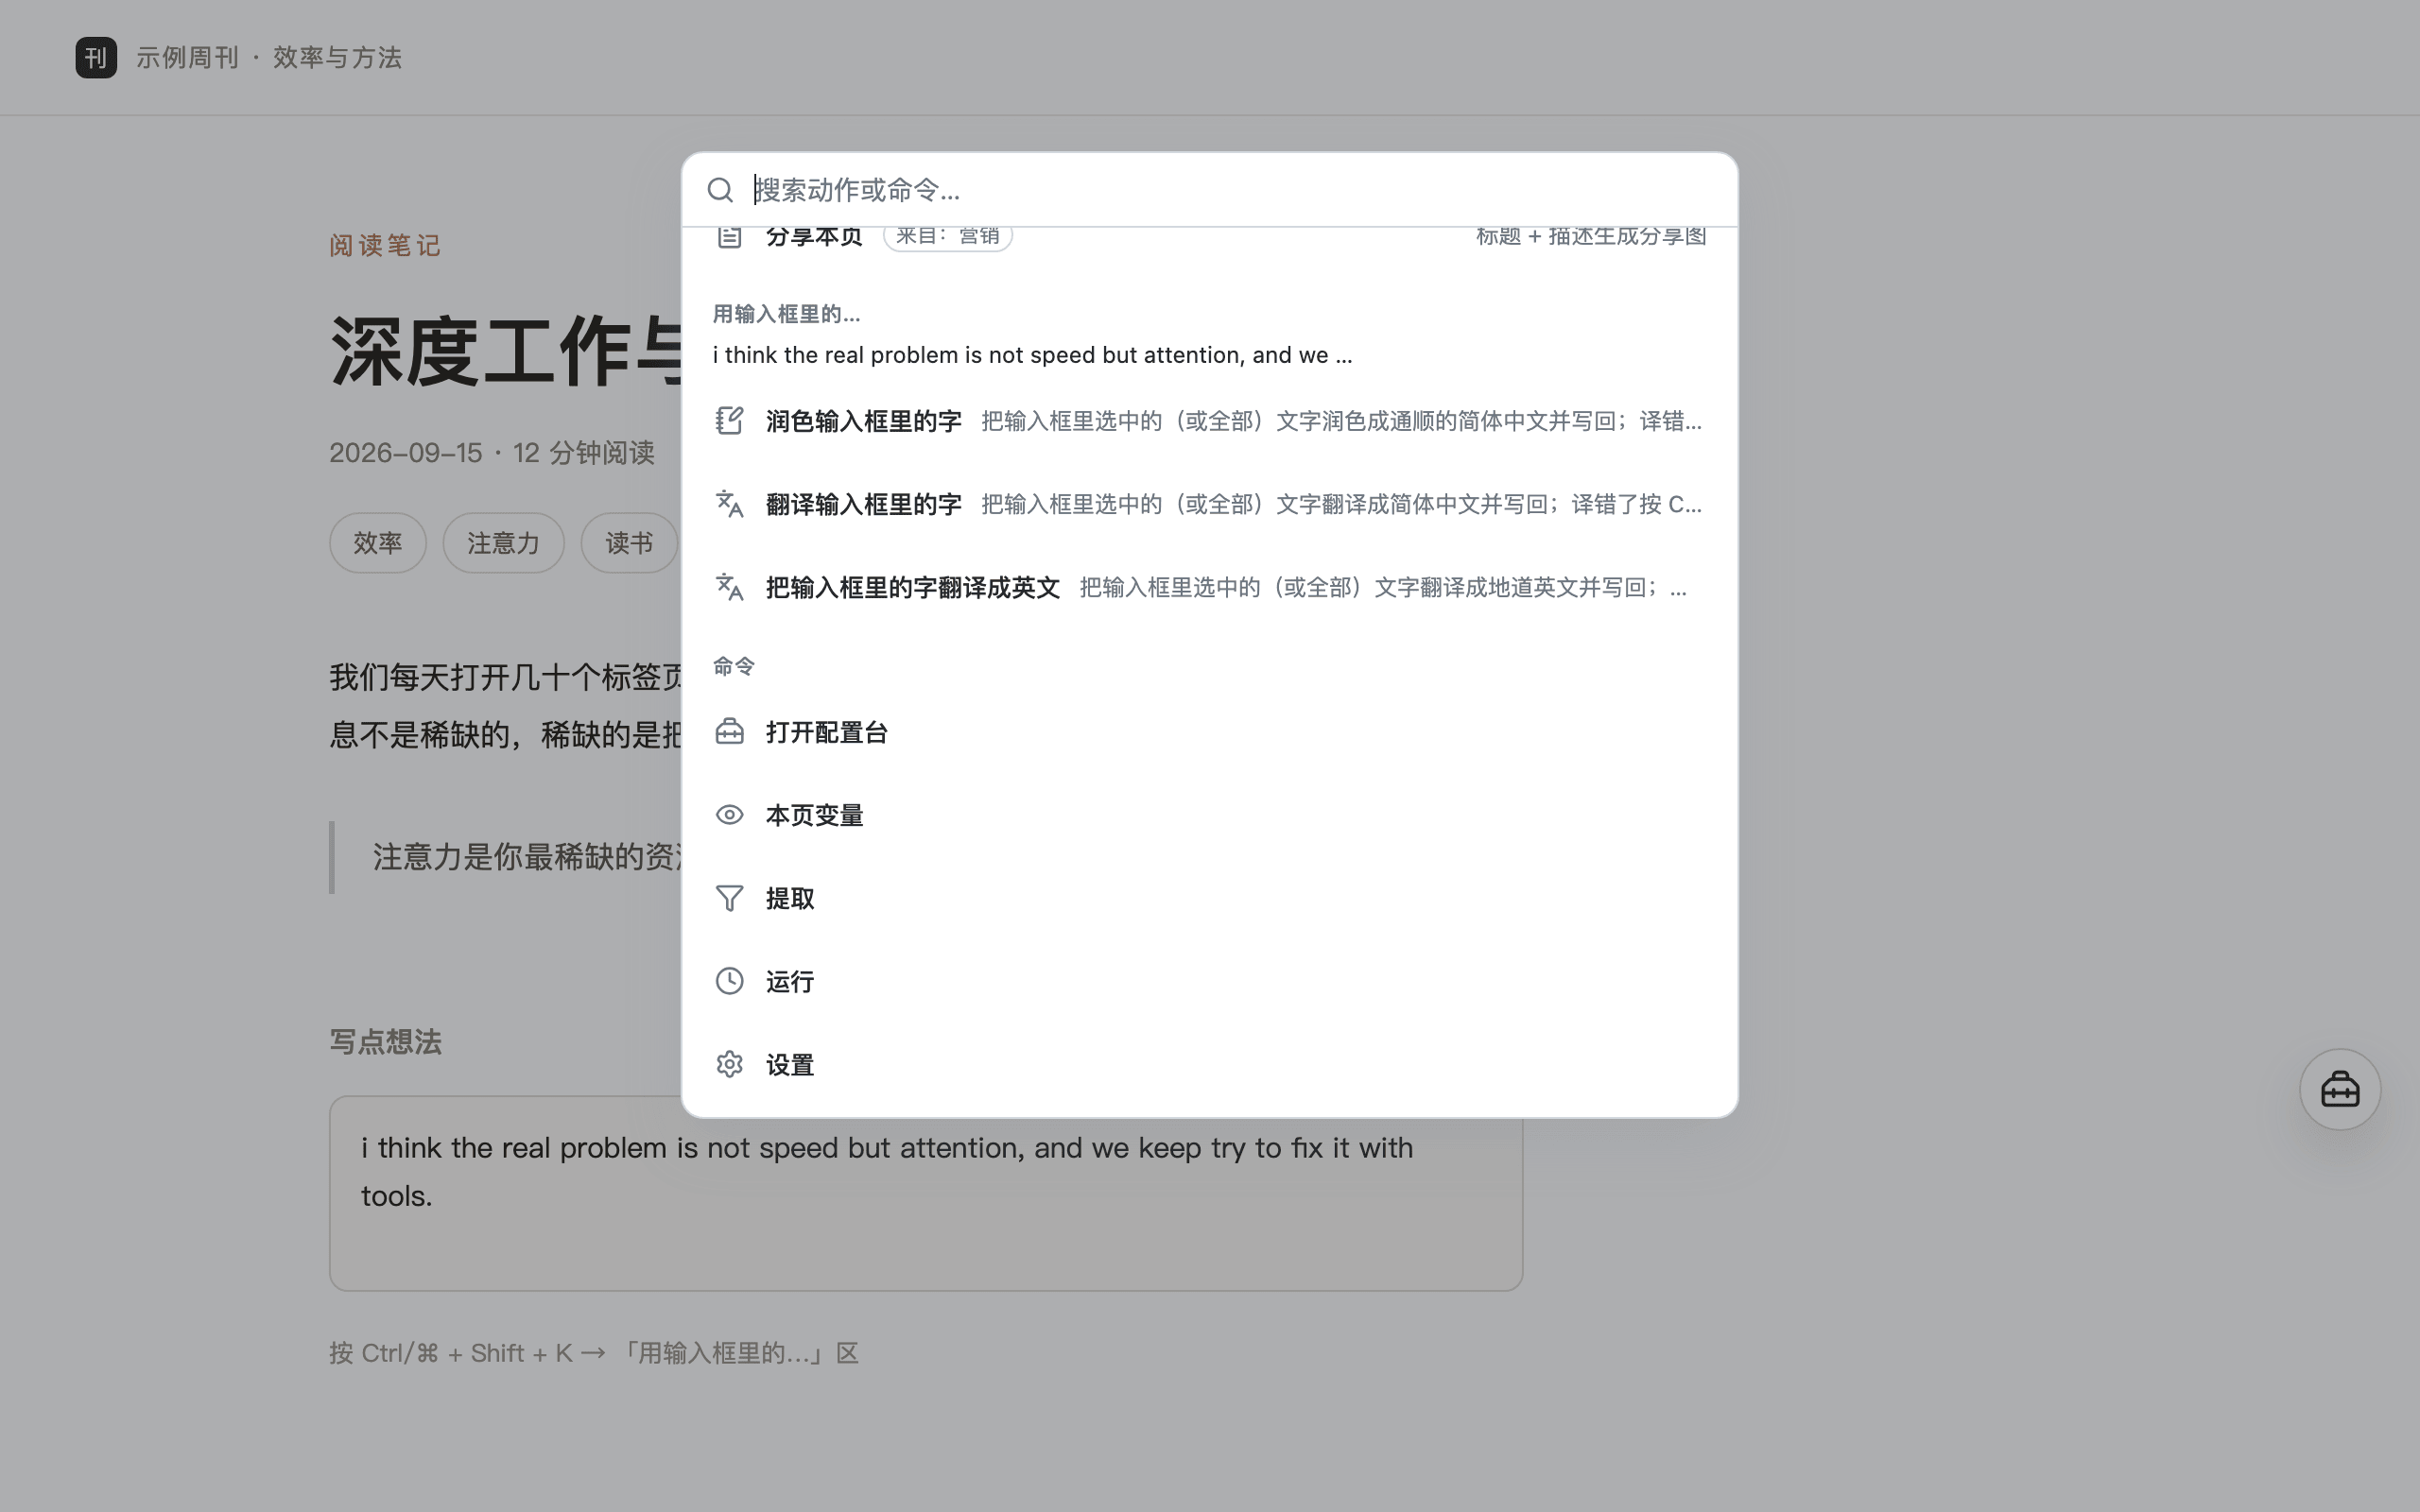Click the 写点想法 heading
Viewport: 2420px width, 1512px height.
[x=386, y=1042]
